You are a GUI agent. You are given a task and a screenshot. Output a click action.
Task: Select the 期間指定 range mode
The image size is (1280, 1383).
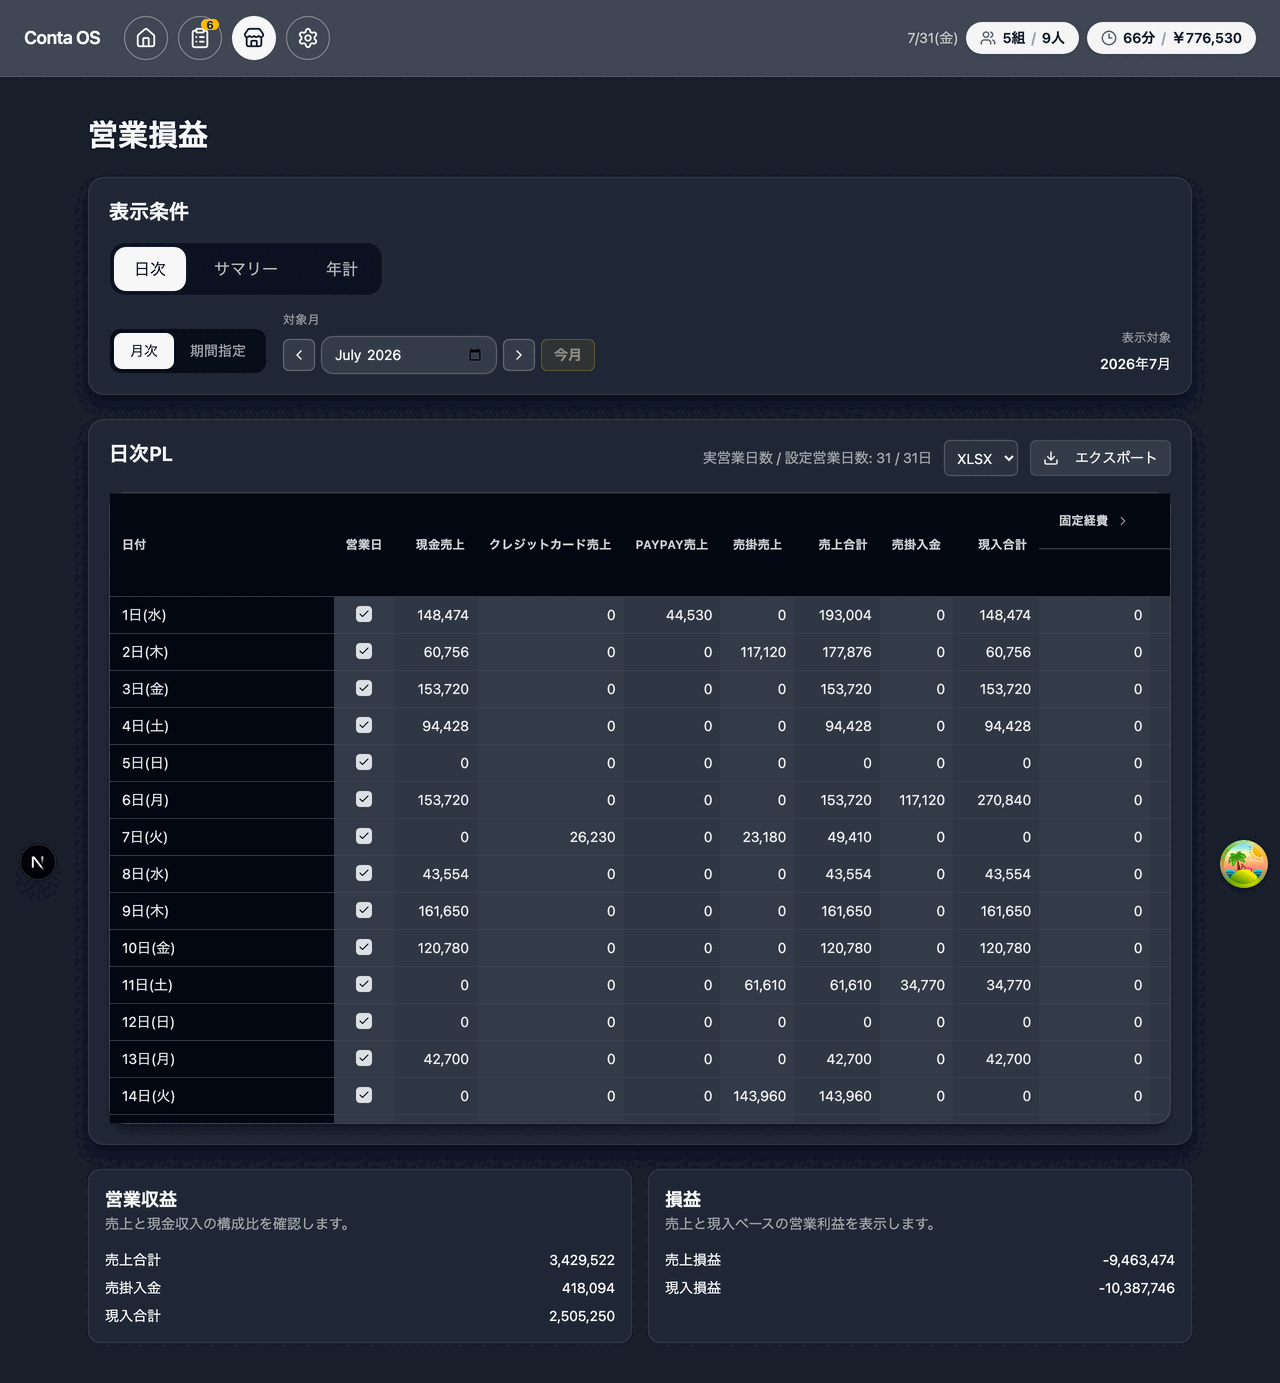coord(218,351)
